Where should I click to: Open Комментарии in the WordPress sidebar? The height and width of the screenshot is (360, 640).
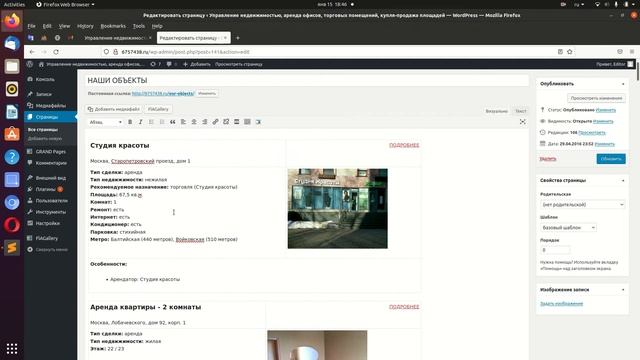pos(51,163)
